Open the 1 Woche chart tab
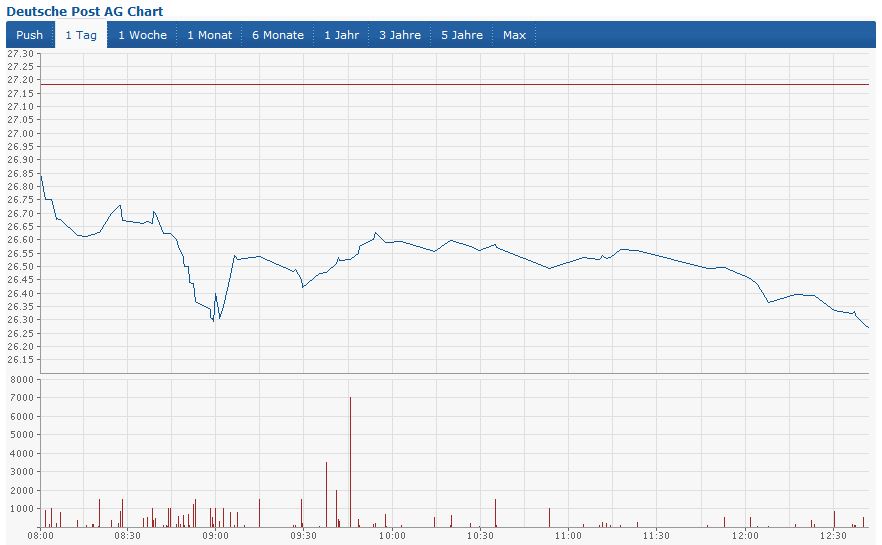Screen dimensions: 882x545 click(x=142, y=35)
